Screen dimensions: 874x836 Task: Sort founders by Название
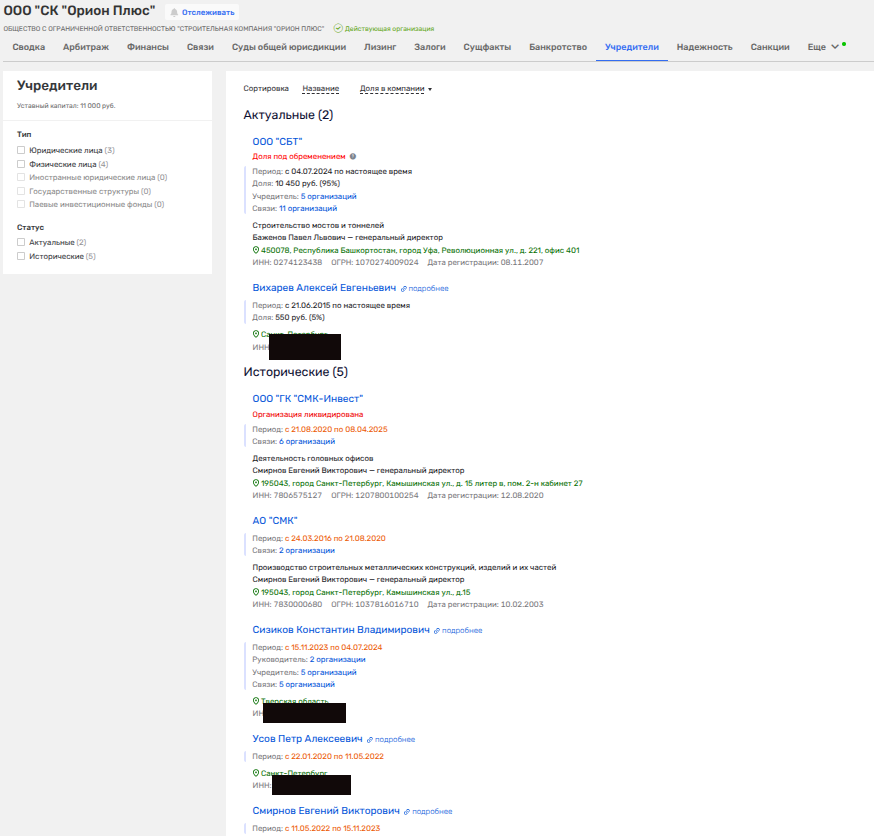click(320, 89)
